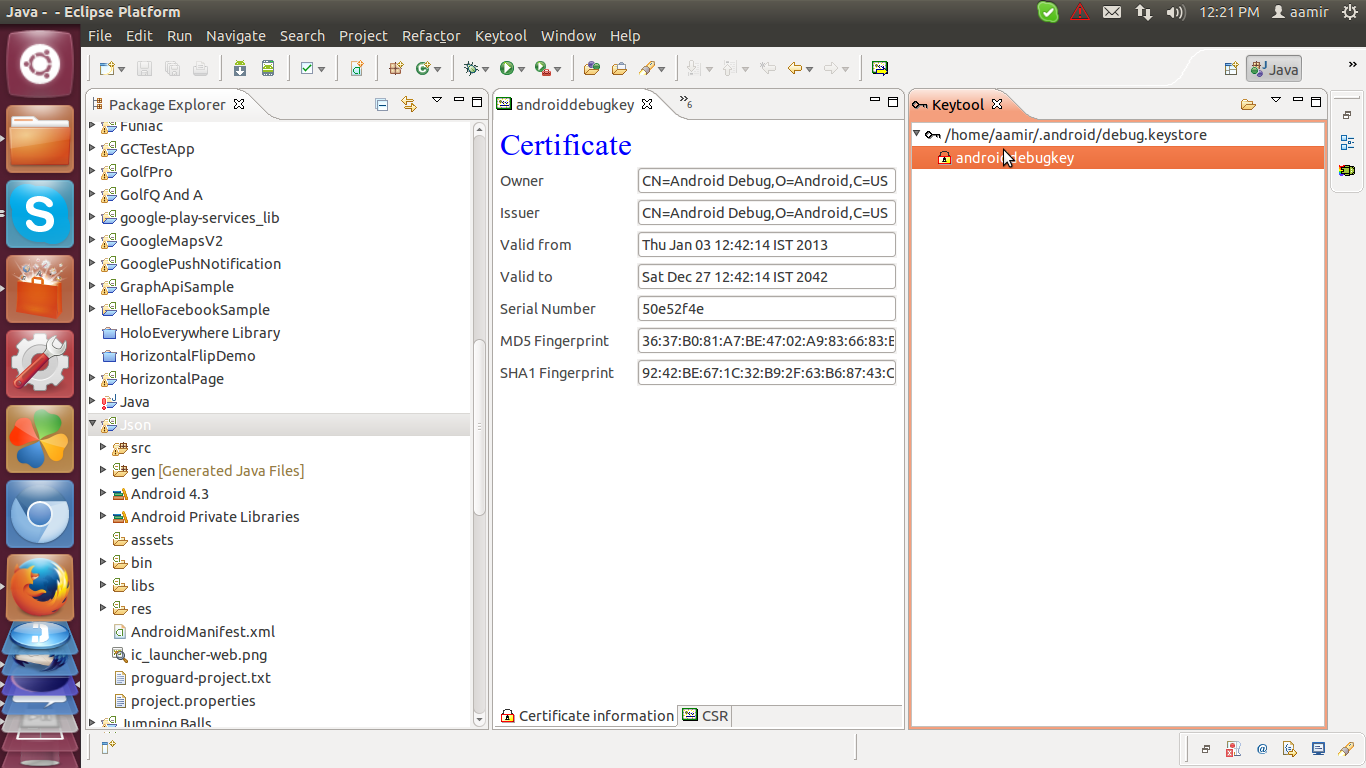This screenshot has width=1366, height=768.
Task: Open Package Explorer view menu triangle
Action: (x=436, y=100)
